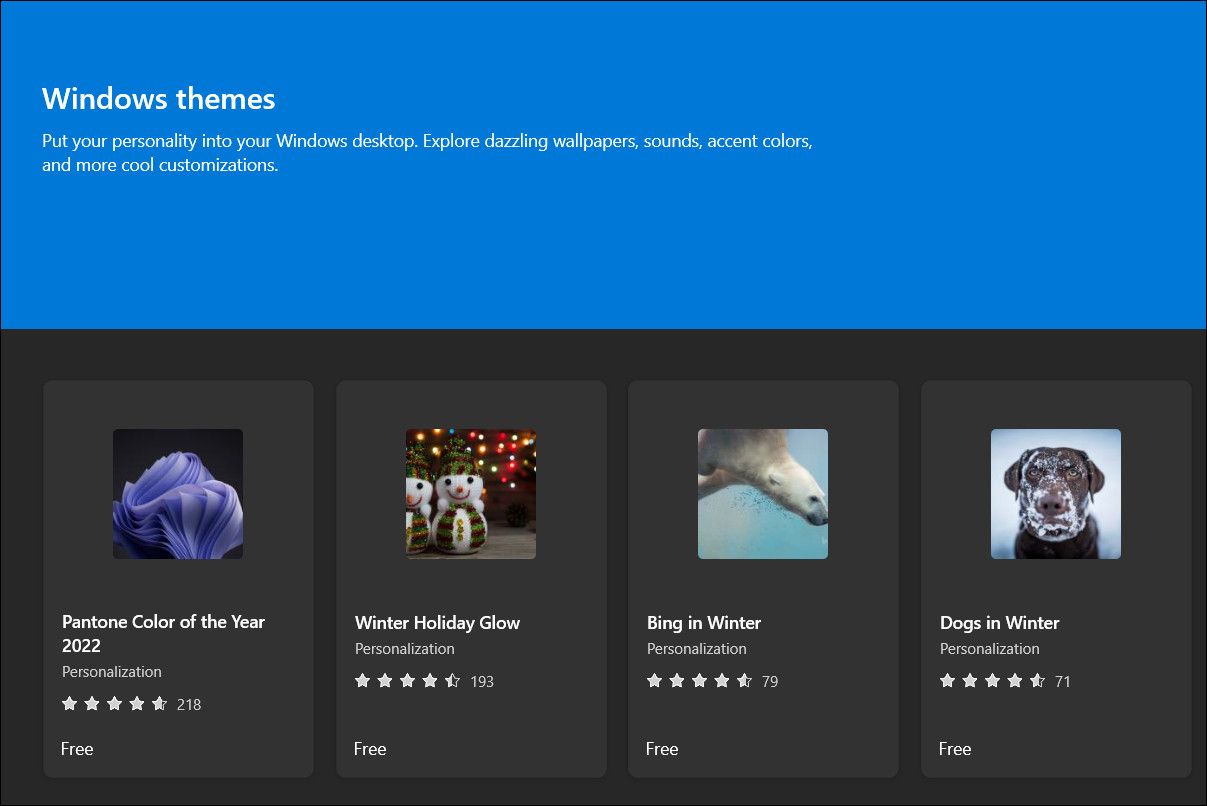
Task: Click 'Free' on the Dogs in Winter card
Action: pyautogui.click(x=955, y=748)
